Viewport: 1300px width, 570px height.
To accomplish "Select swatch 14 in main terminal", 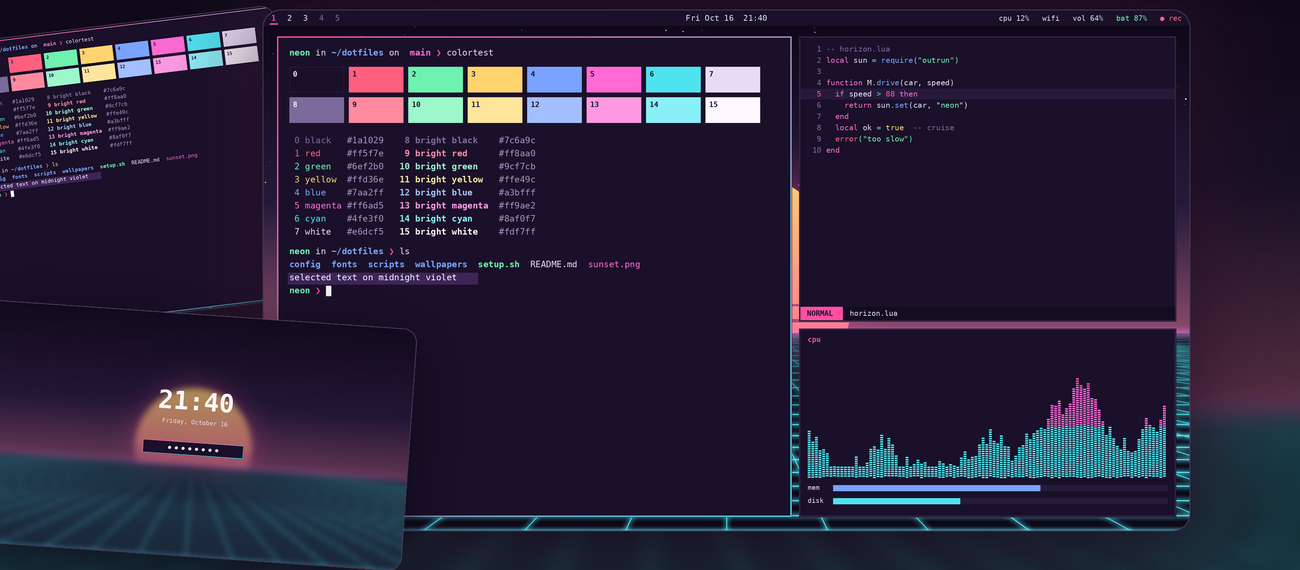I will pos(673,110).
